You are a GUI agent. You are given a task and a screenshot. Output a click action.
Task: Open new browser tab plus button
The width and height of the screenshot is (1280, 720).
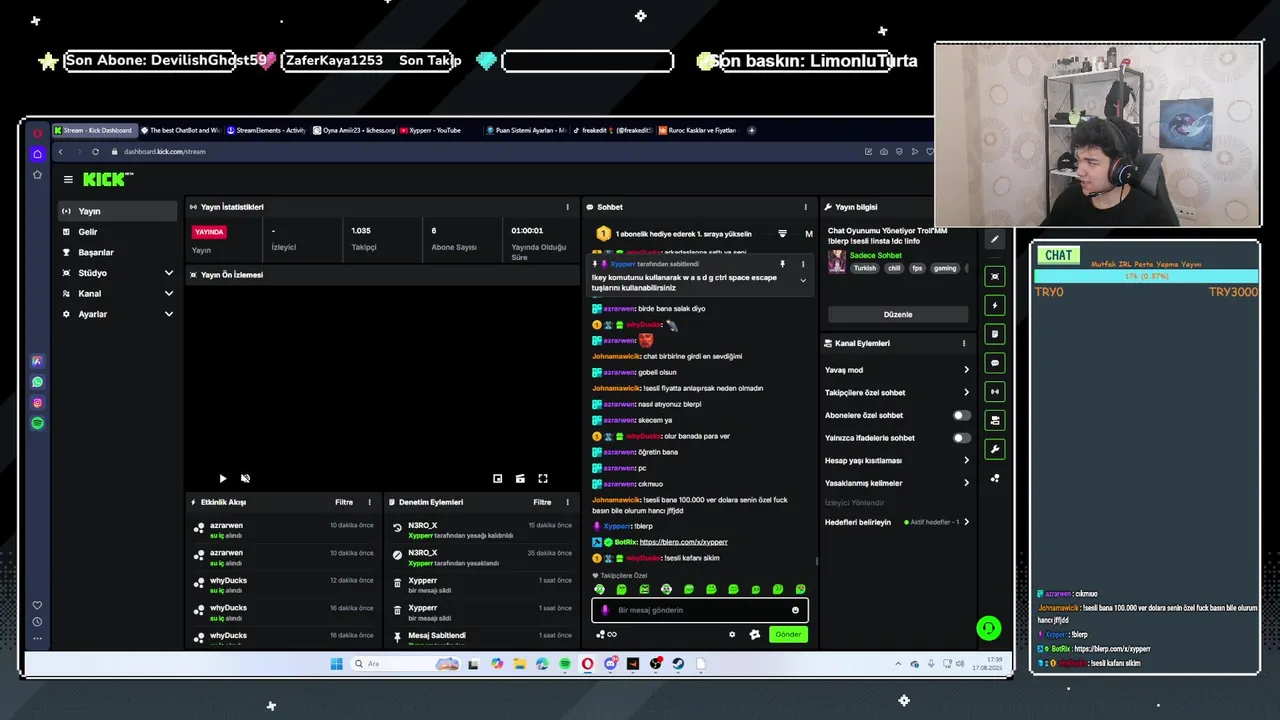(x=752, y=130)
